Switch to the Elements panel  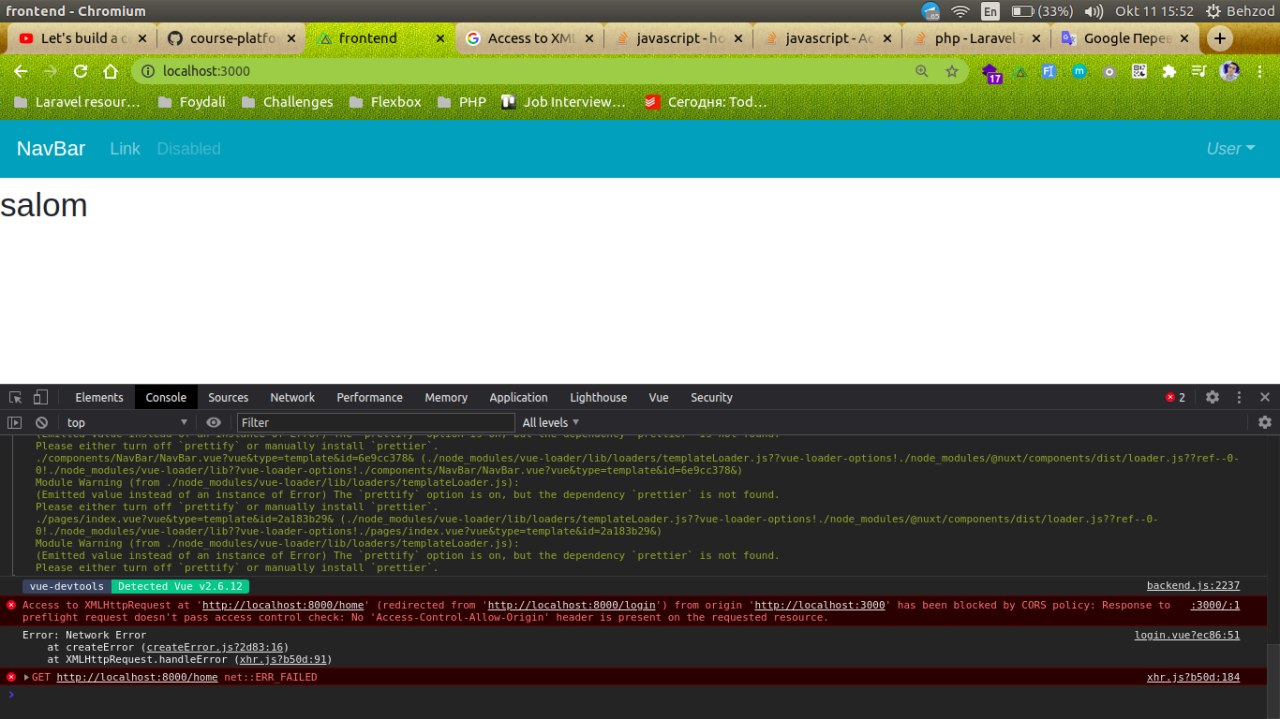99,397
